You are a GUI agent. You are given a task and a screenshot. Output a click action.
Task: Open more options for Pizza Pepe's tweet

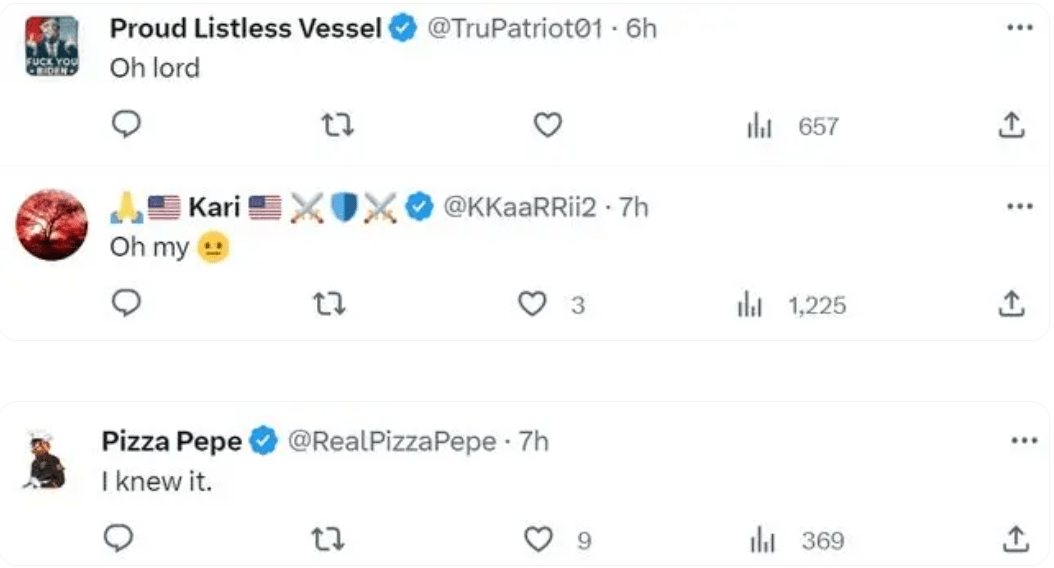[x=1024, y=440]
